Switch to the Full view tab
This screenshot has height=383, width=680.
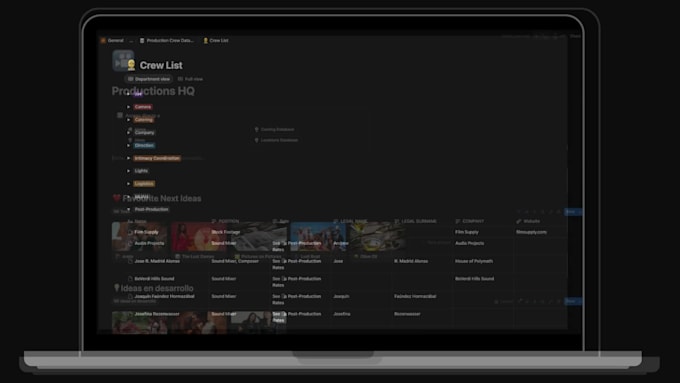[190, 79]
